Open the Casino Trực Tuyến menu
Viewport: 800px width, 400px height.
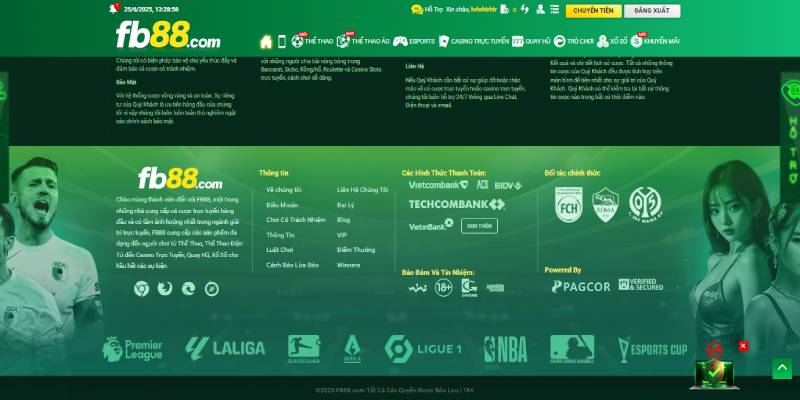pos(473,41)
